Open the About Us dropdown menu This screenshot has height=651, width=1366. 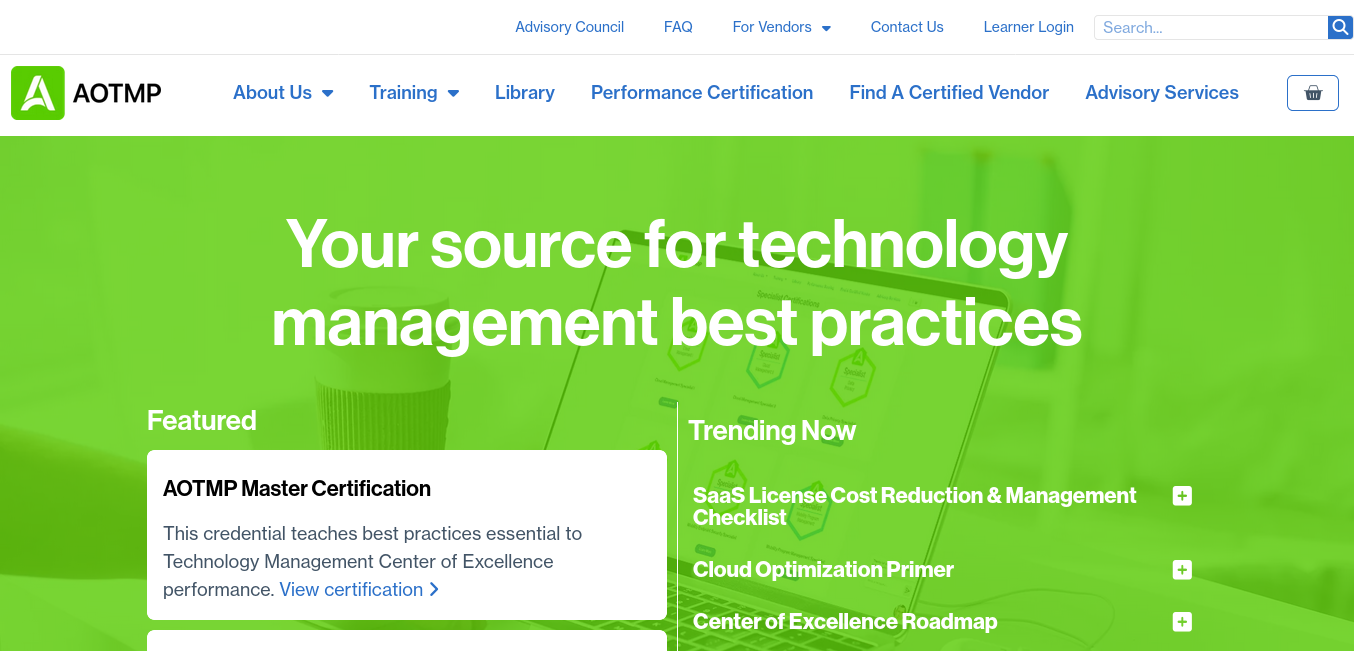(x=283, y=93)
